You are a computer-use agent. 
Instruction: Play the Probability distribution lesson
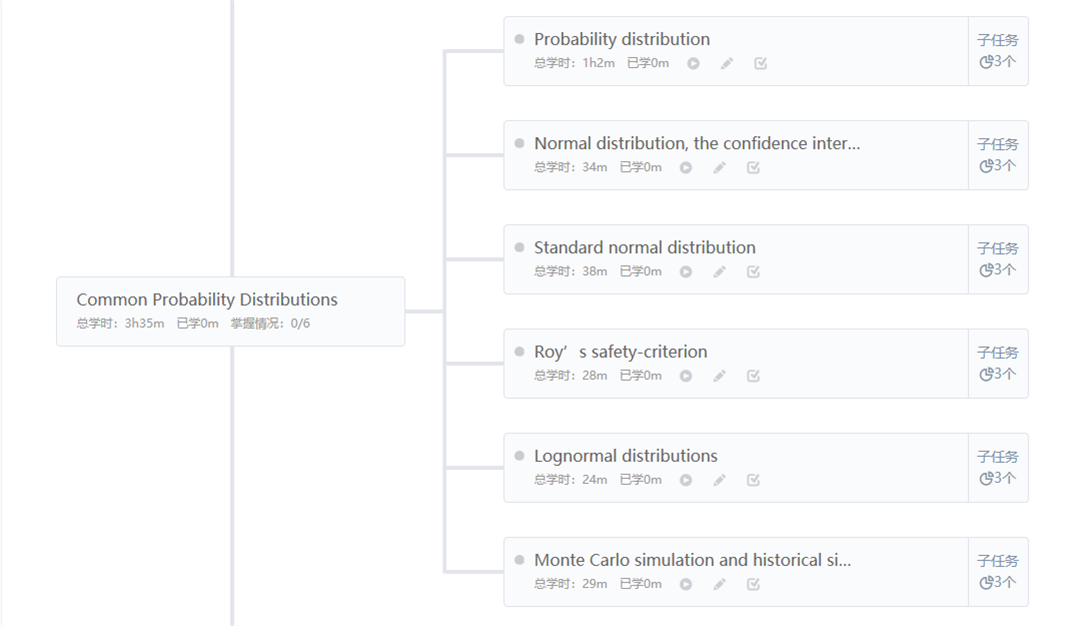pyautogui.click(x=693, y=64)
